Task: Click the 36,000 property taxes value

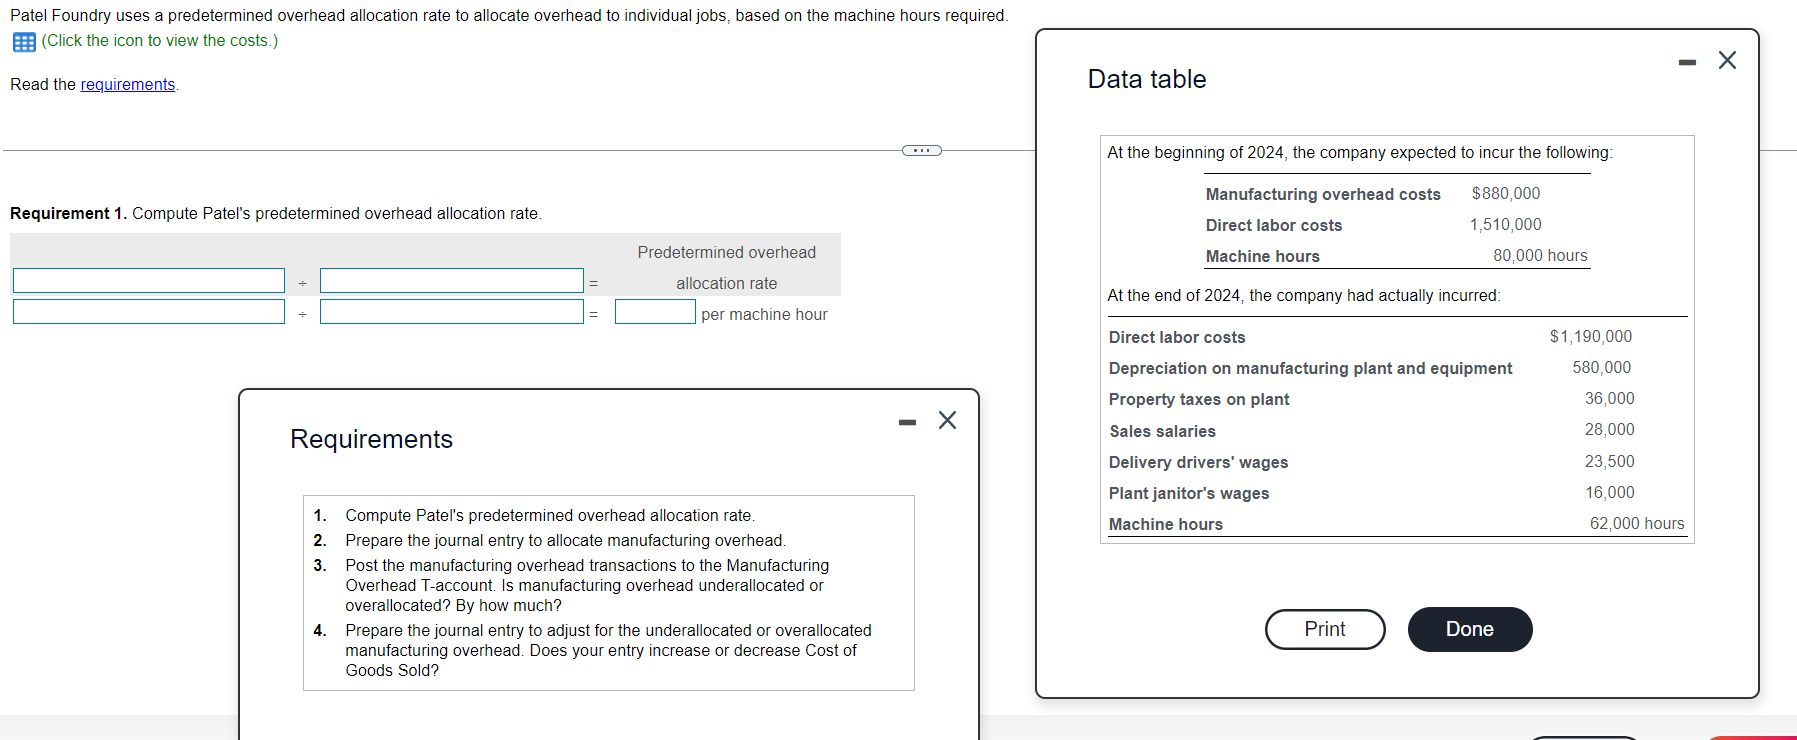Action: point(1610,399)
